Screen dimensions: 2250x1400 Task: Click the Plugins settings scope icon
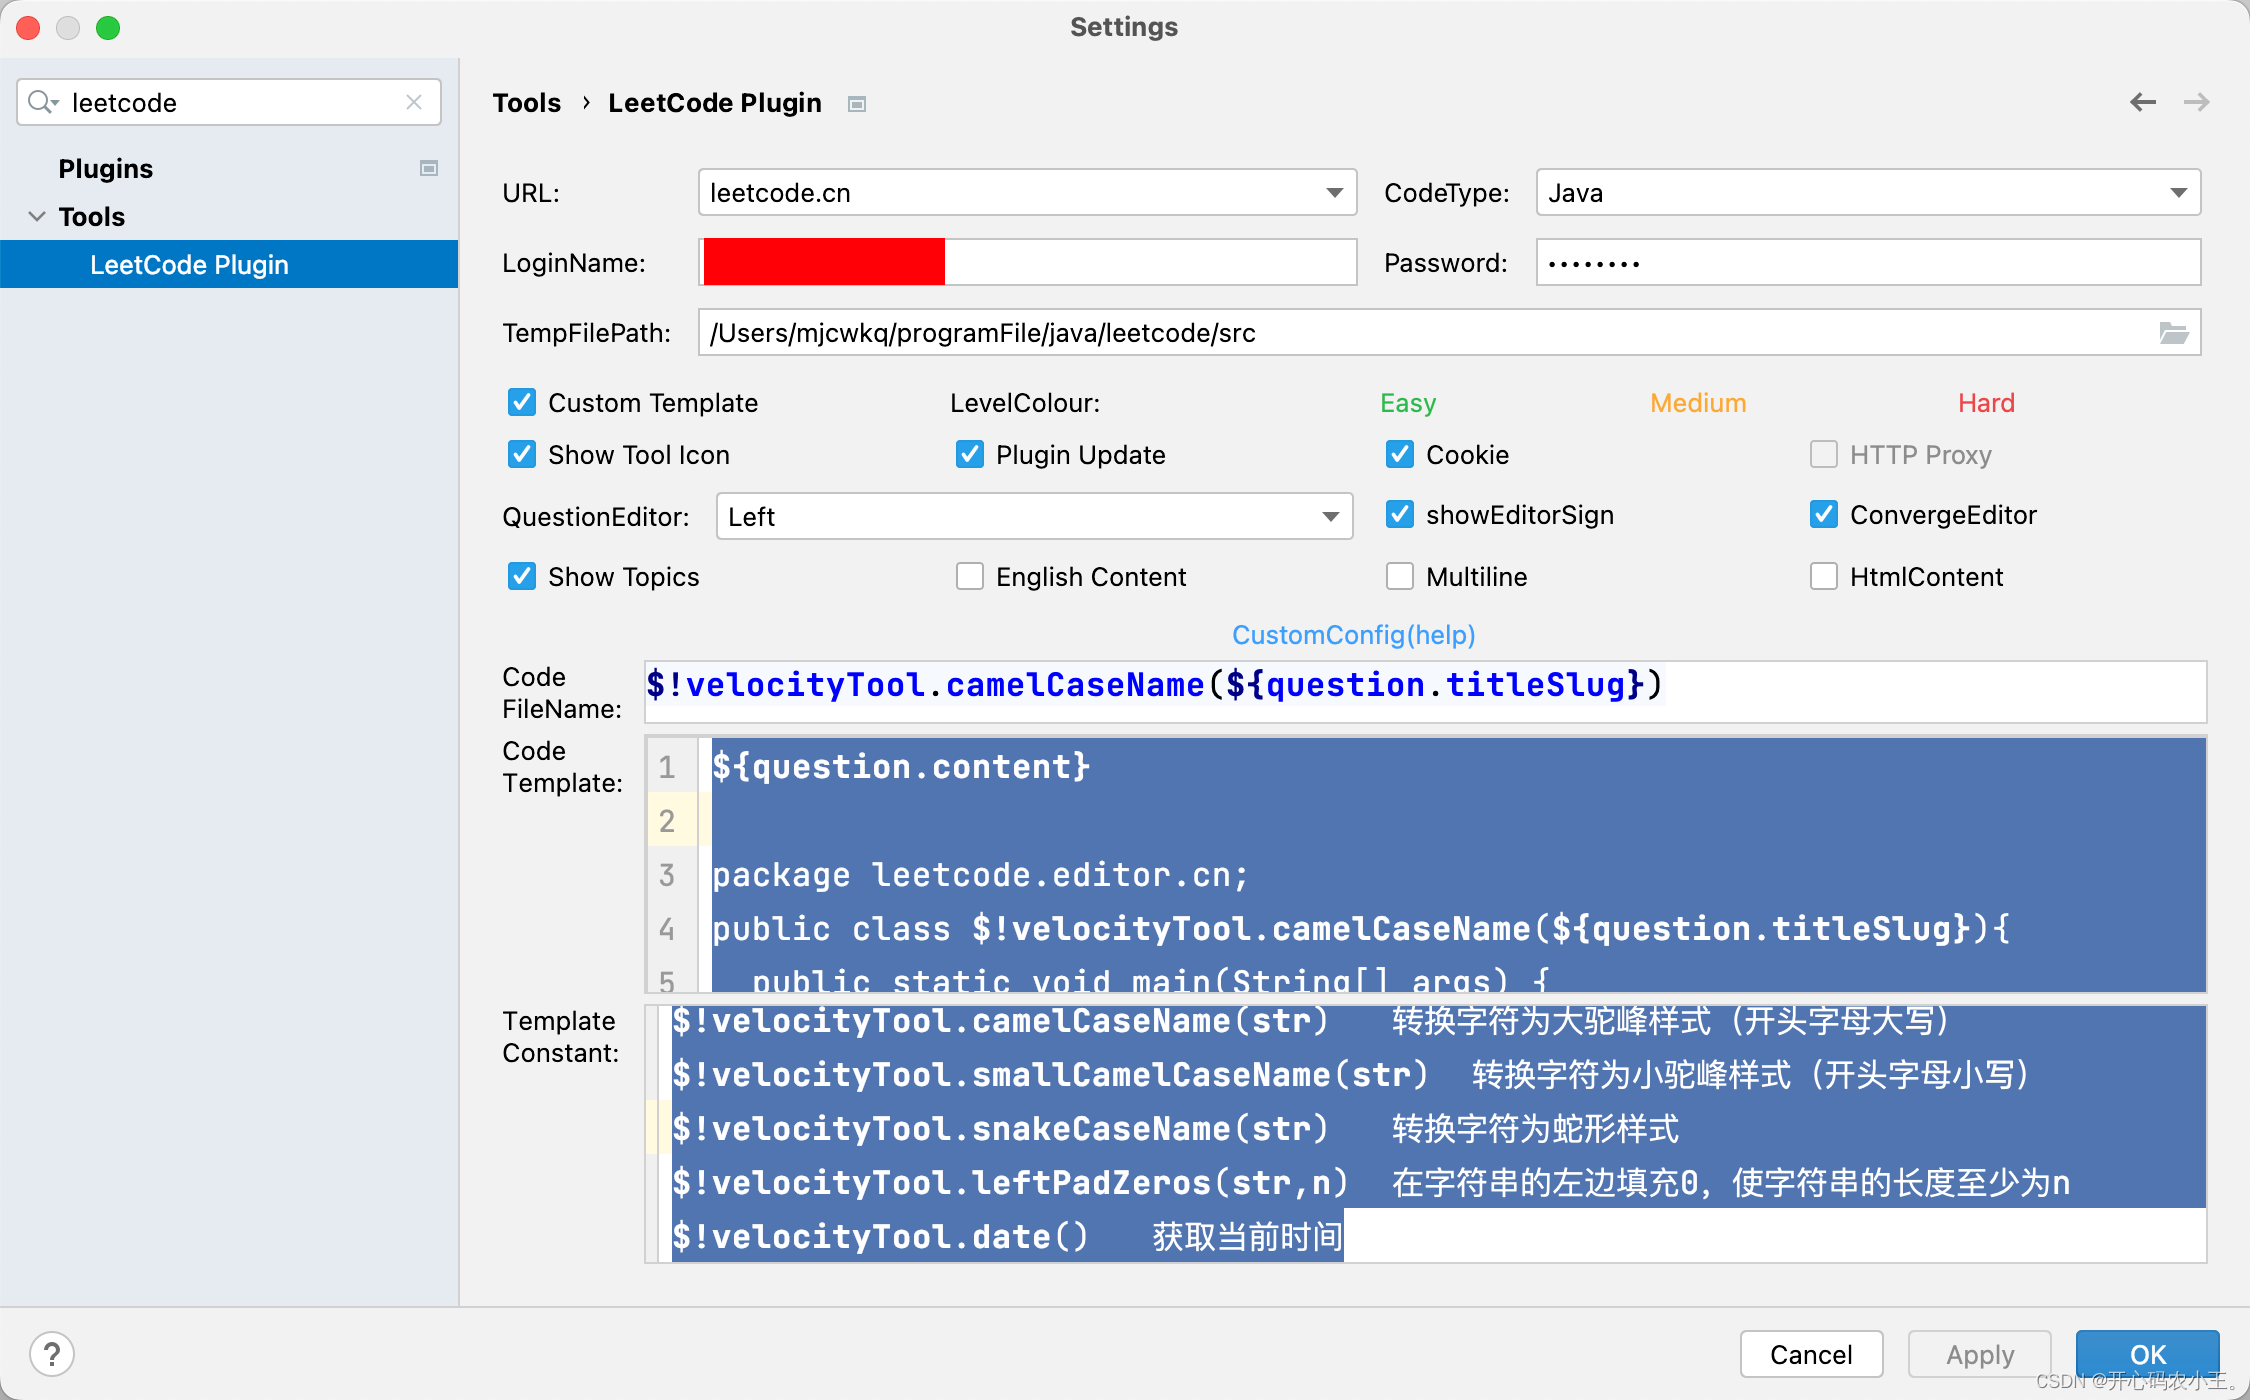(429, 168)
